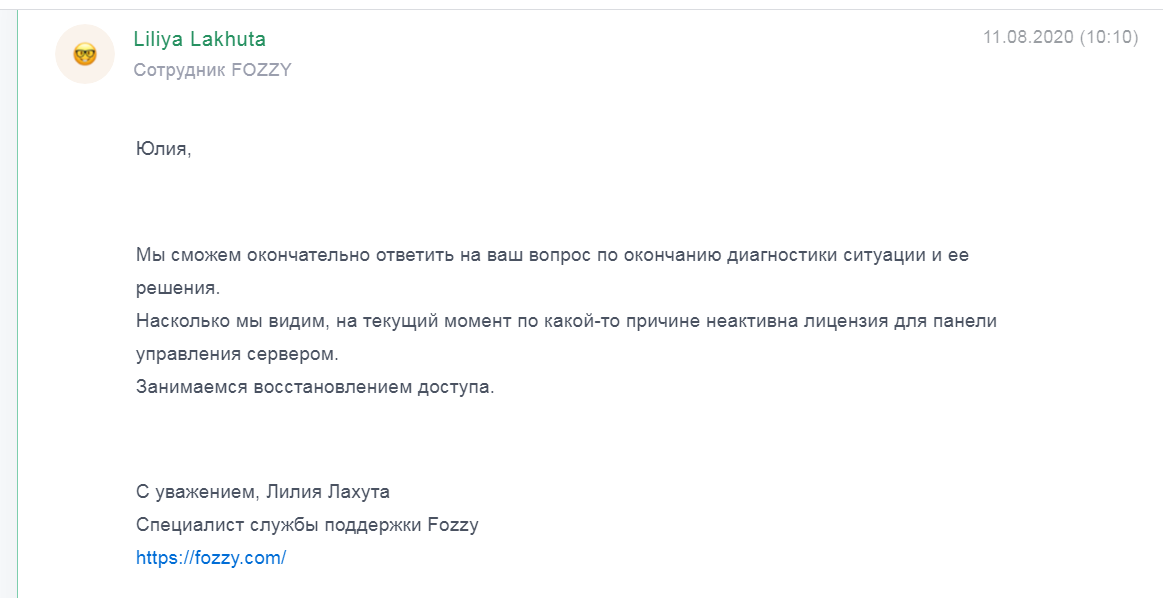1163x598 pixels.
Task: Click the time '(10:10)' in the timestamp
Action: point(1110,38)
